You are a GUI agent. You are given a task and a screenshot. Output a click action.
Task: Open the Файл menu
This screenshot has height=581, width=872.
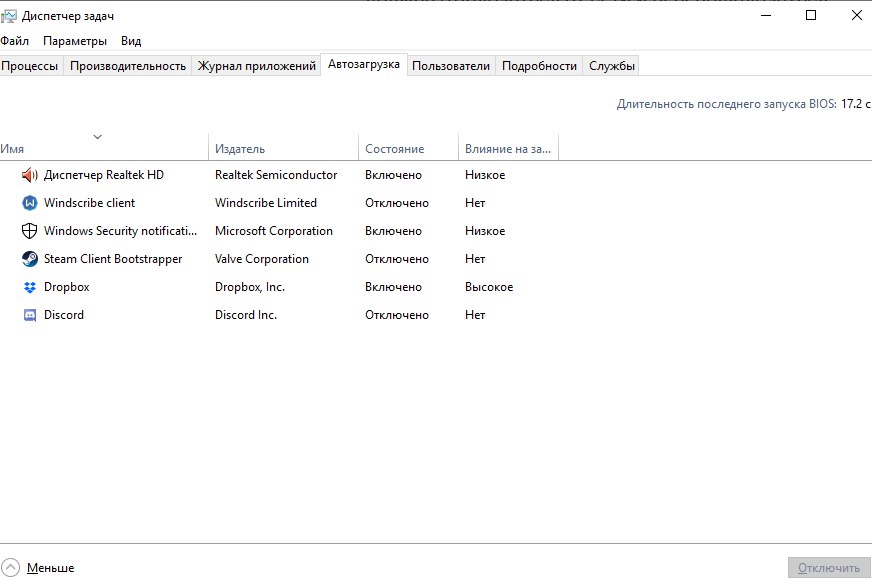(x=14, y=41)
